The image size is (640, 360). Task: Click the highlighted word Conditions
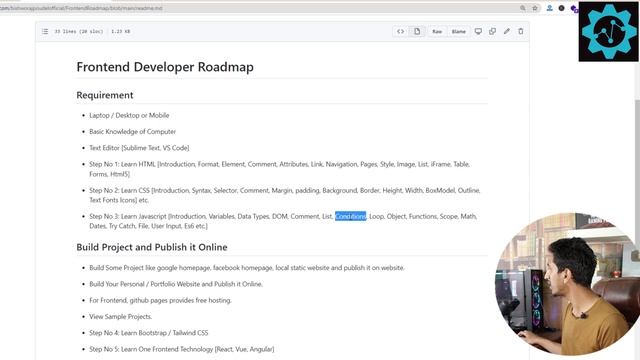pos(351,216)
